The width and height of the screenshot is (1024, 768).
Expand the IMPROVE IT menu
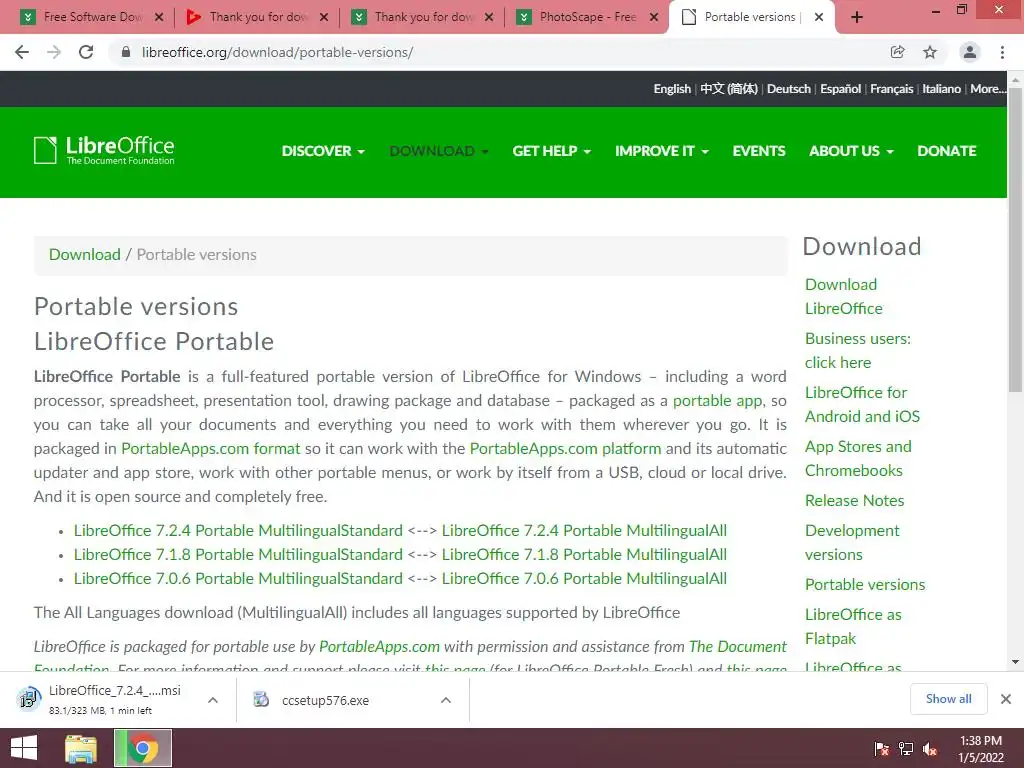(x=662, y=151)
